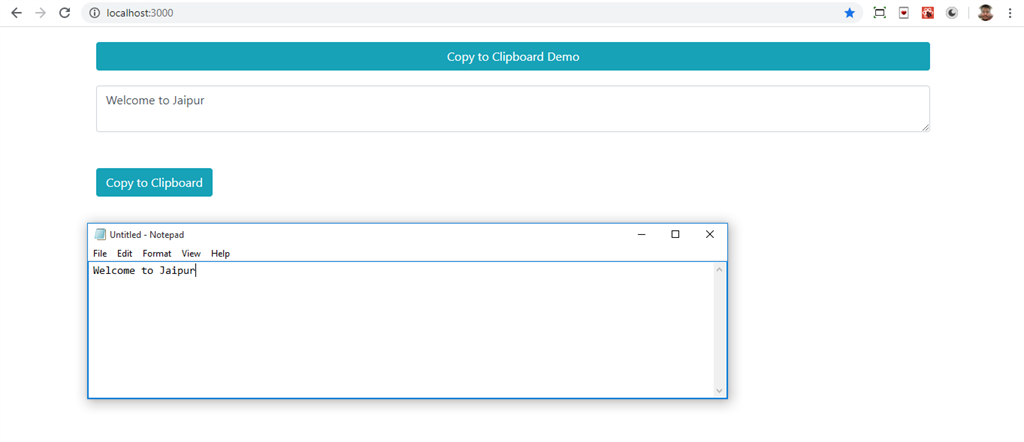Click the resize grip of the textarea
1024x442 pixels.
(925, 127)
